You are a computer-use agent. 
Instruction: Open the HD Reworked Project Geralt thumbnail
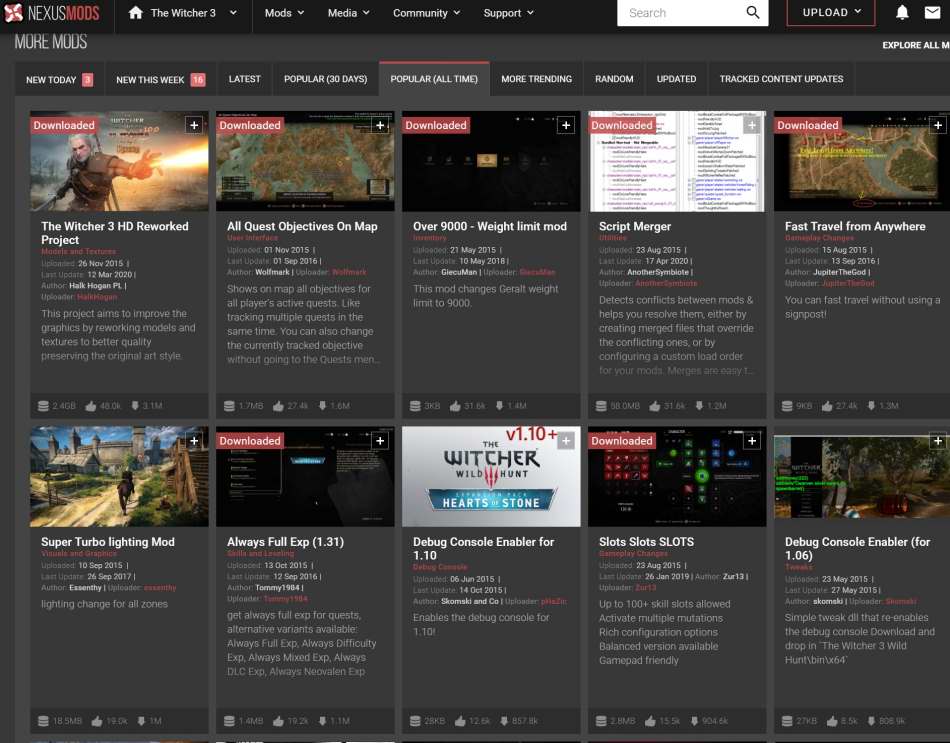tap(119, 161)
